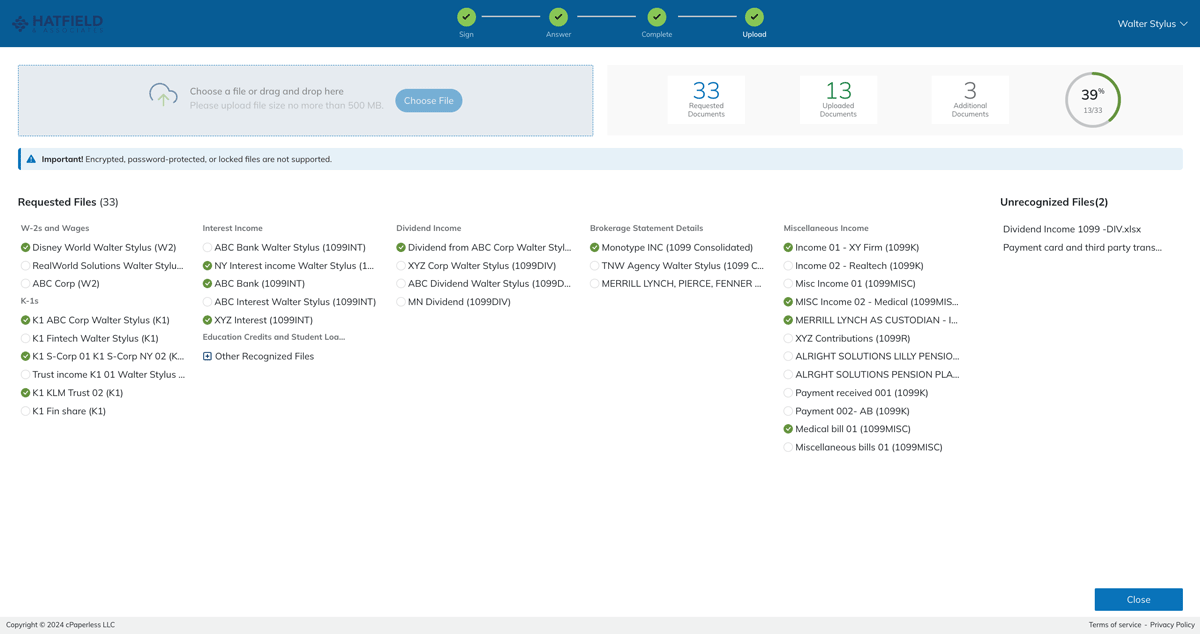Click the Choose File button
Screen dimensions: 1200x634
click(x=428, y=100)
